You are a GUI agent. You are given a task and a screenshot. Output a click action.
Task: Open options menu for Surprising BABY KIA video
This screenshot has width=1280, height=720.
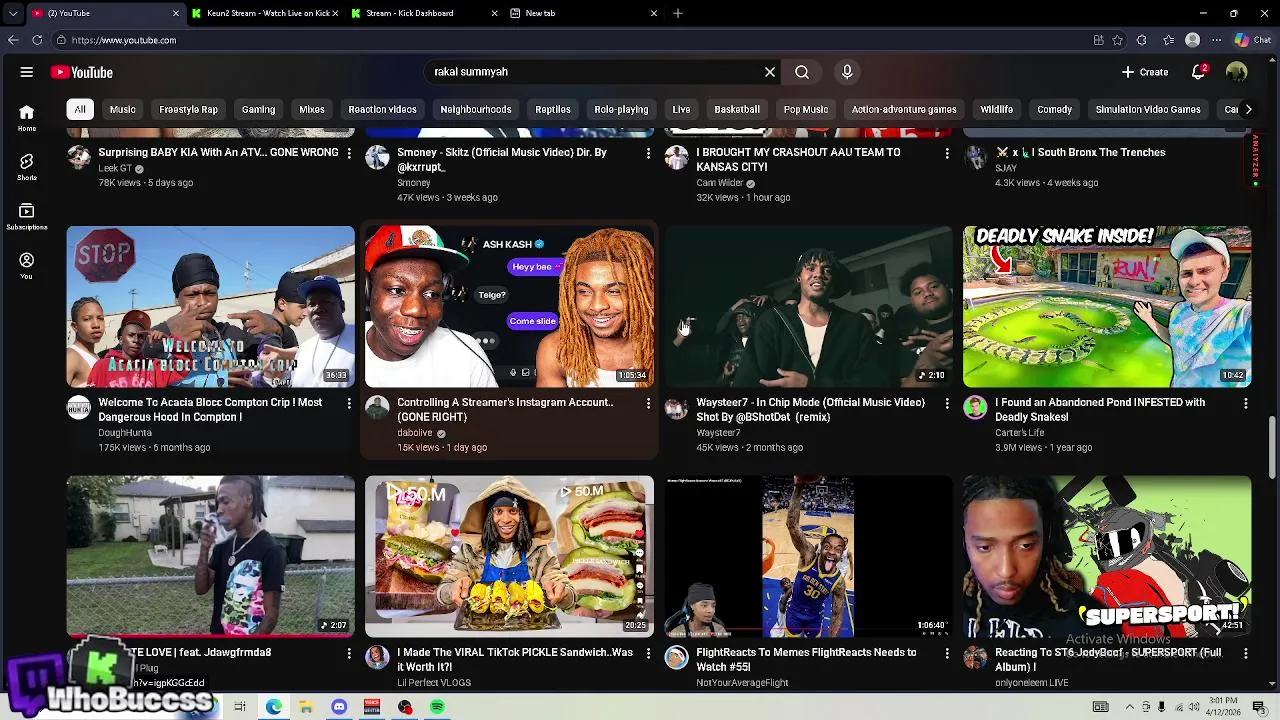click(349, 153)
